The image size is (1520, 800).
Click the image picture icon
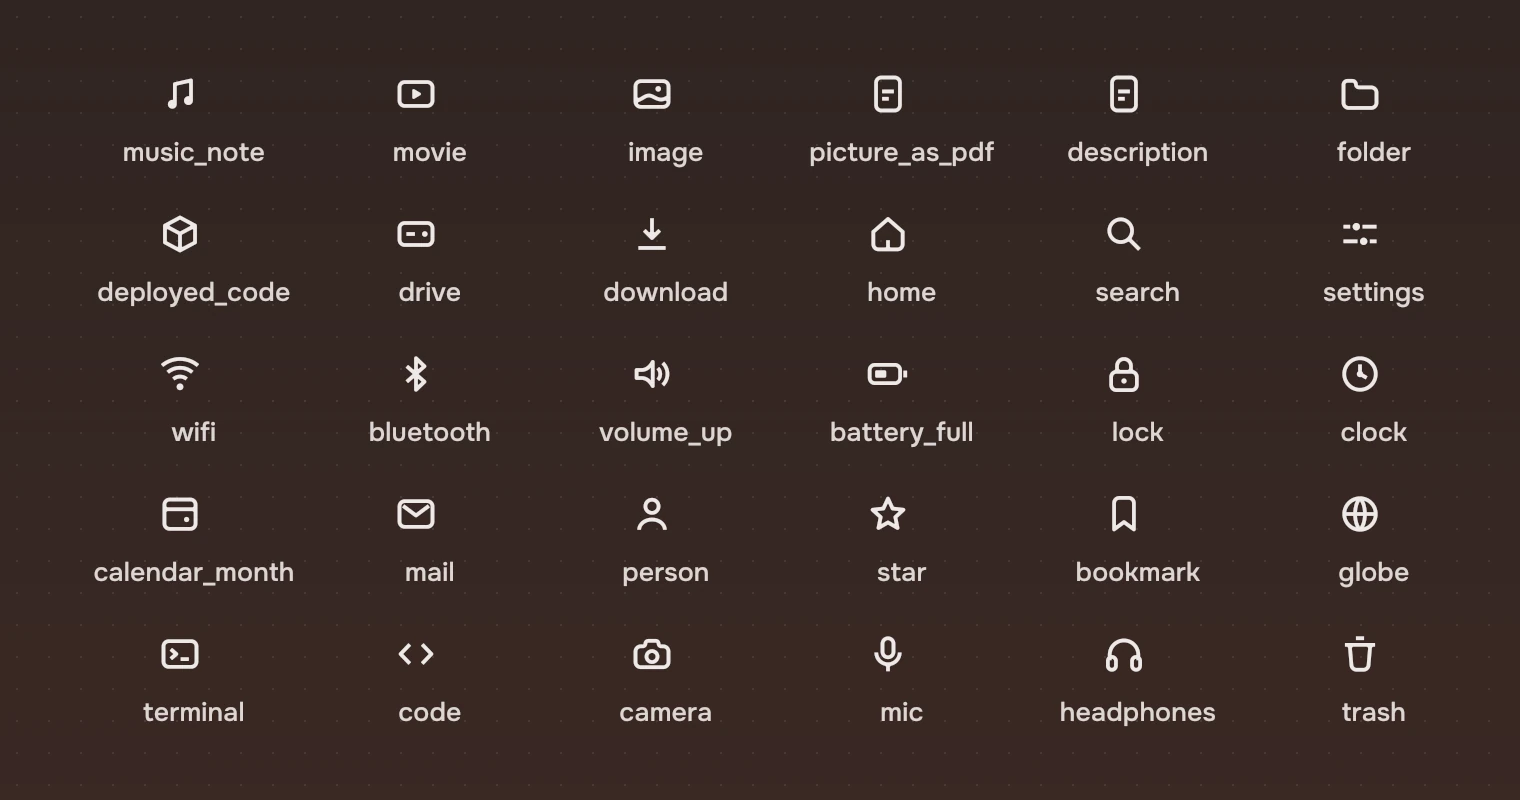[x=652, y=94]
